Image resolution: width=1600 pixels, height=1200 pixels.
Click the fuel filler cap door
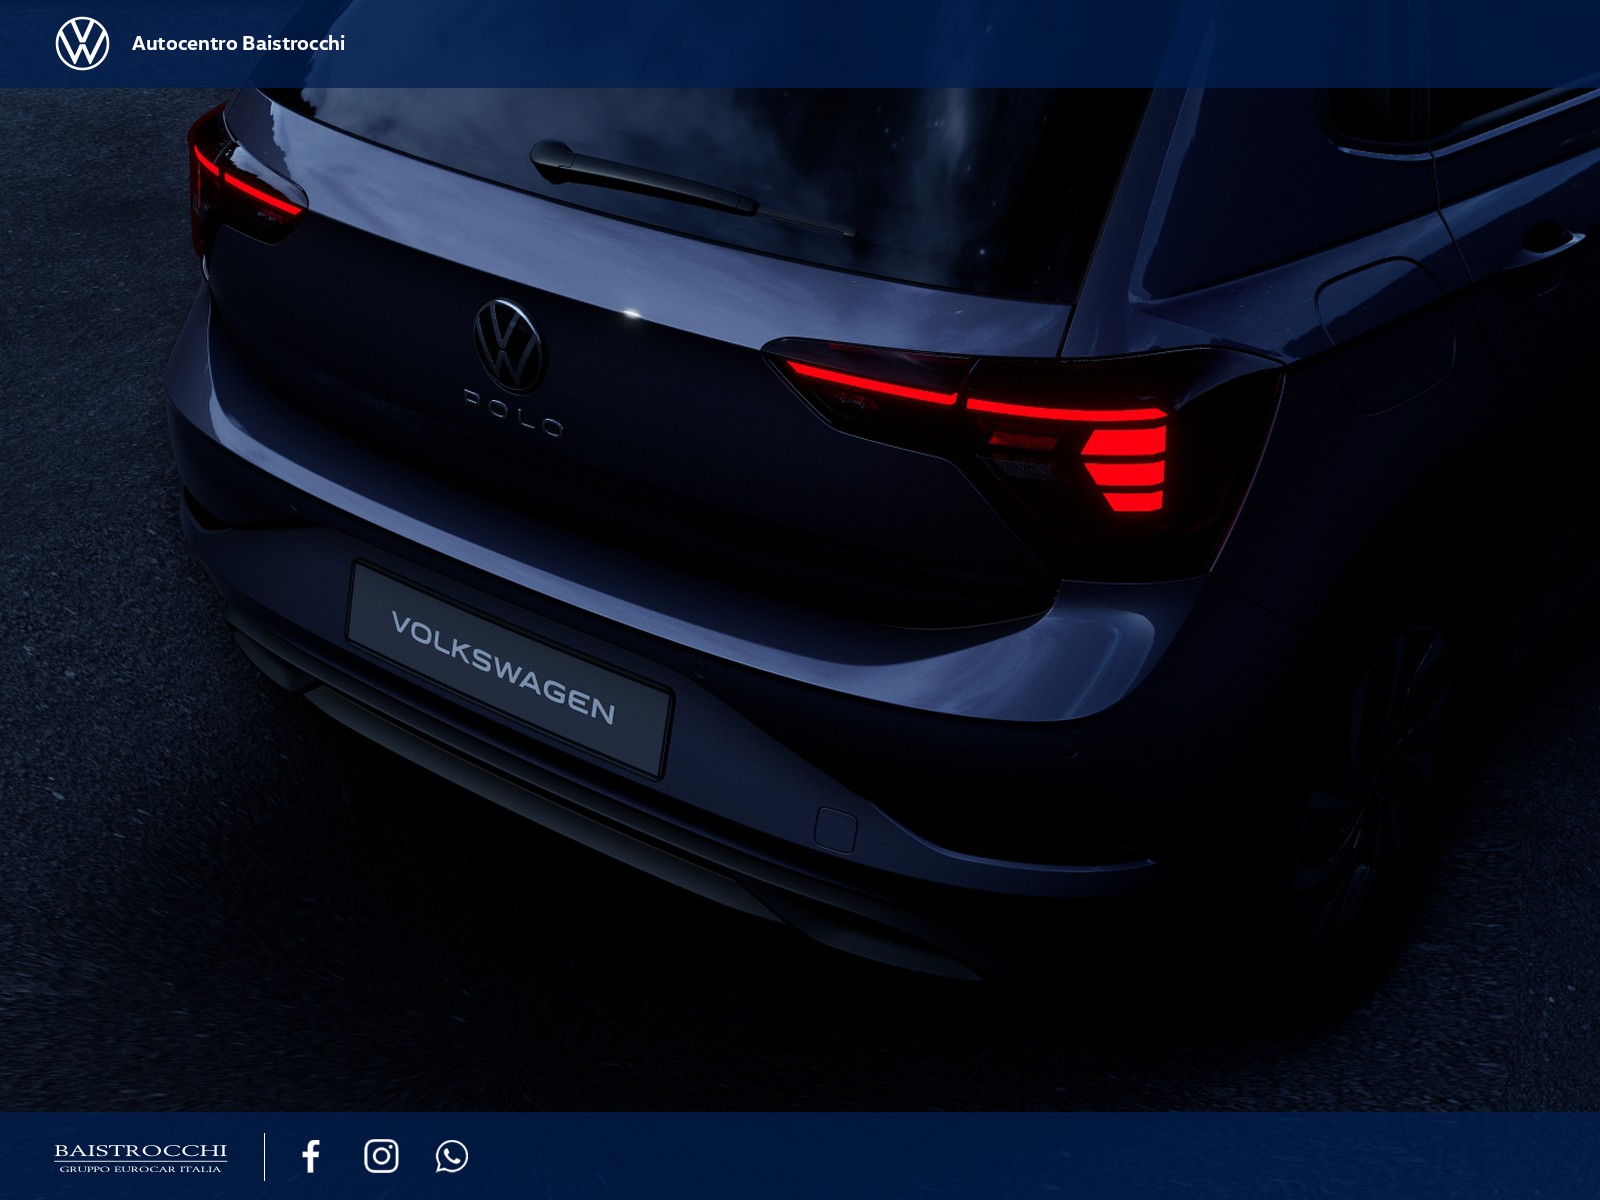coord(1387,335)
